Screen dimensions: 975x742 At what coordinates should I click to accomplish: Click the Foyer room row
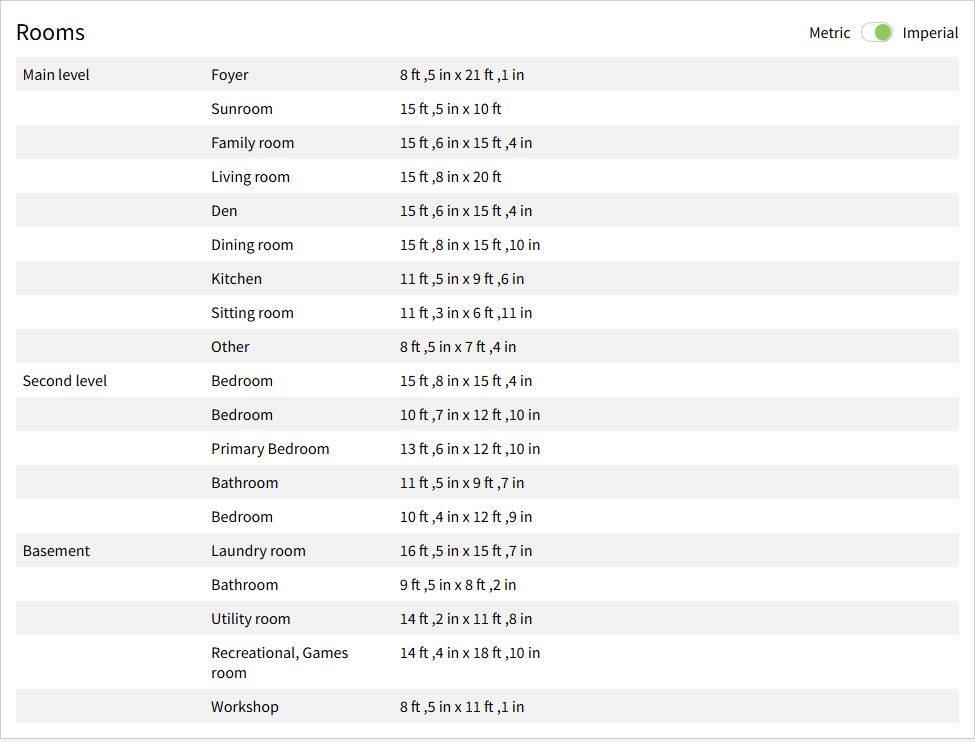(x=230, y=75)
